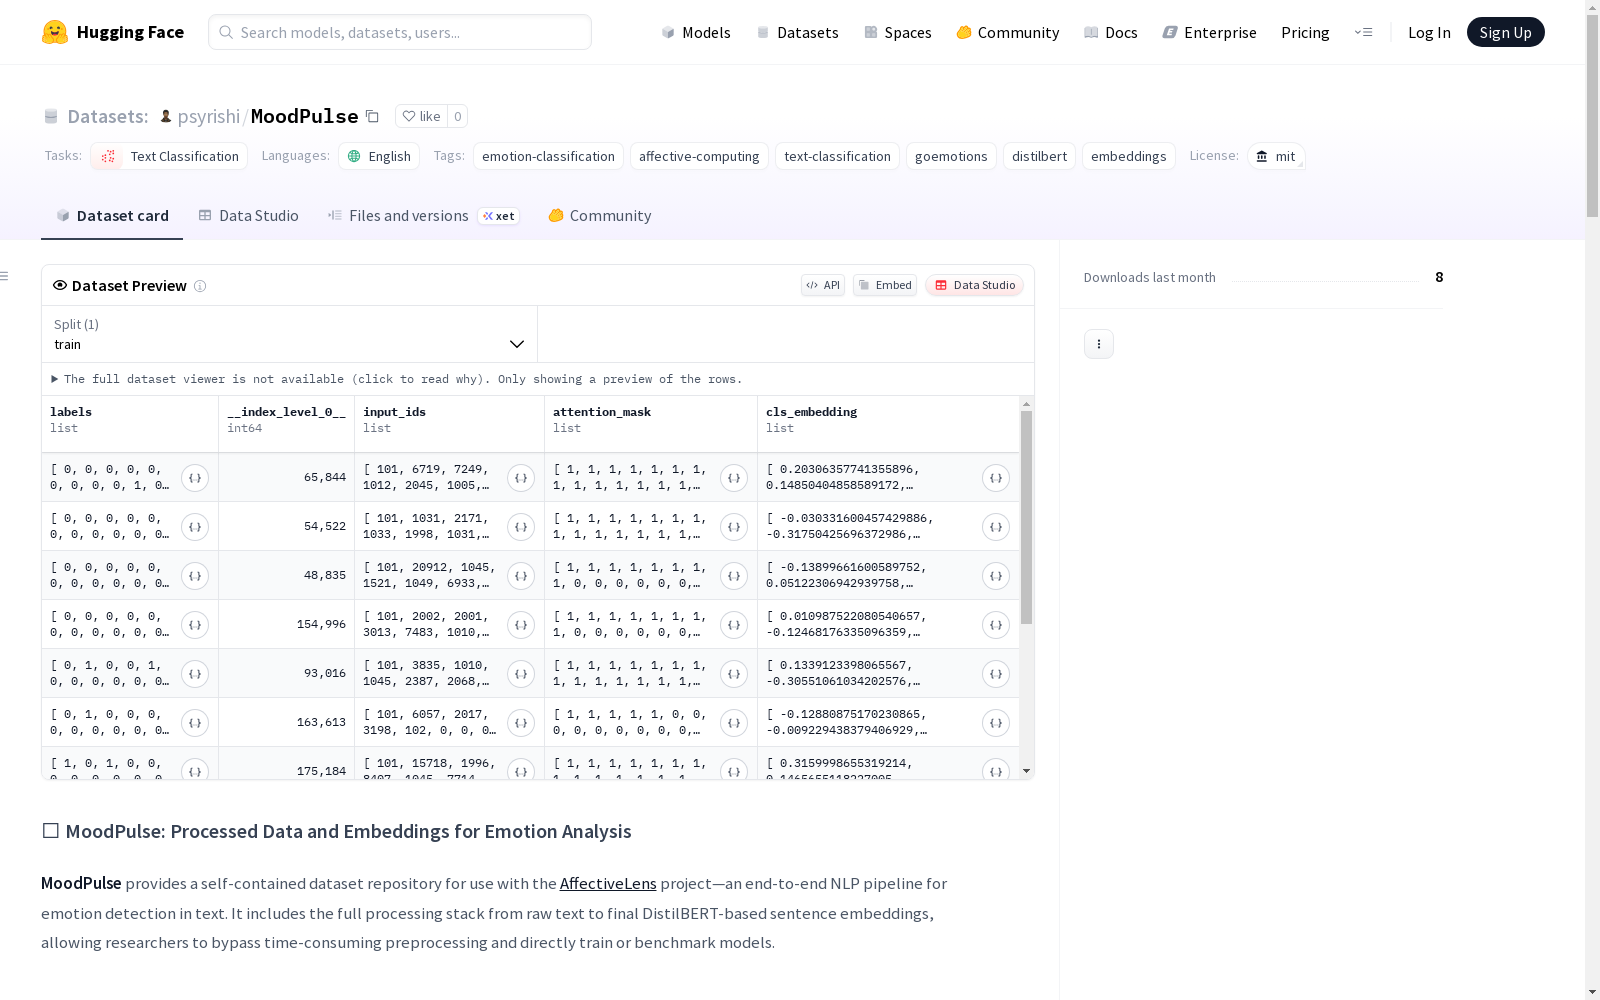Expand labels cell in row 163,613

195,723
